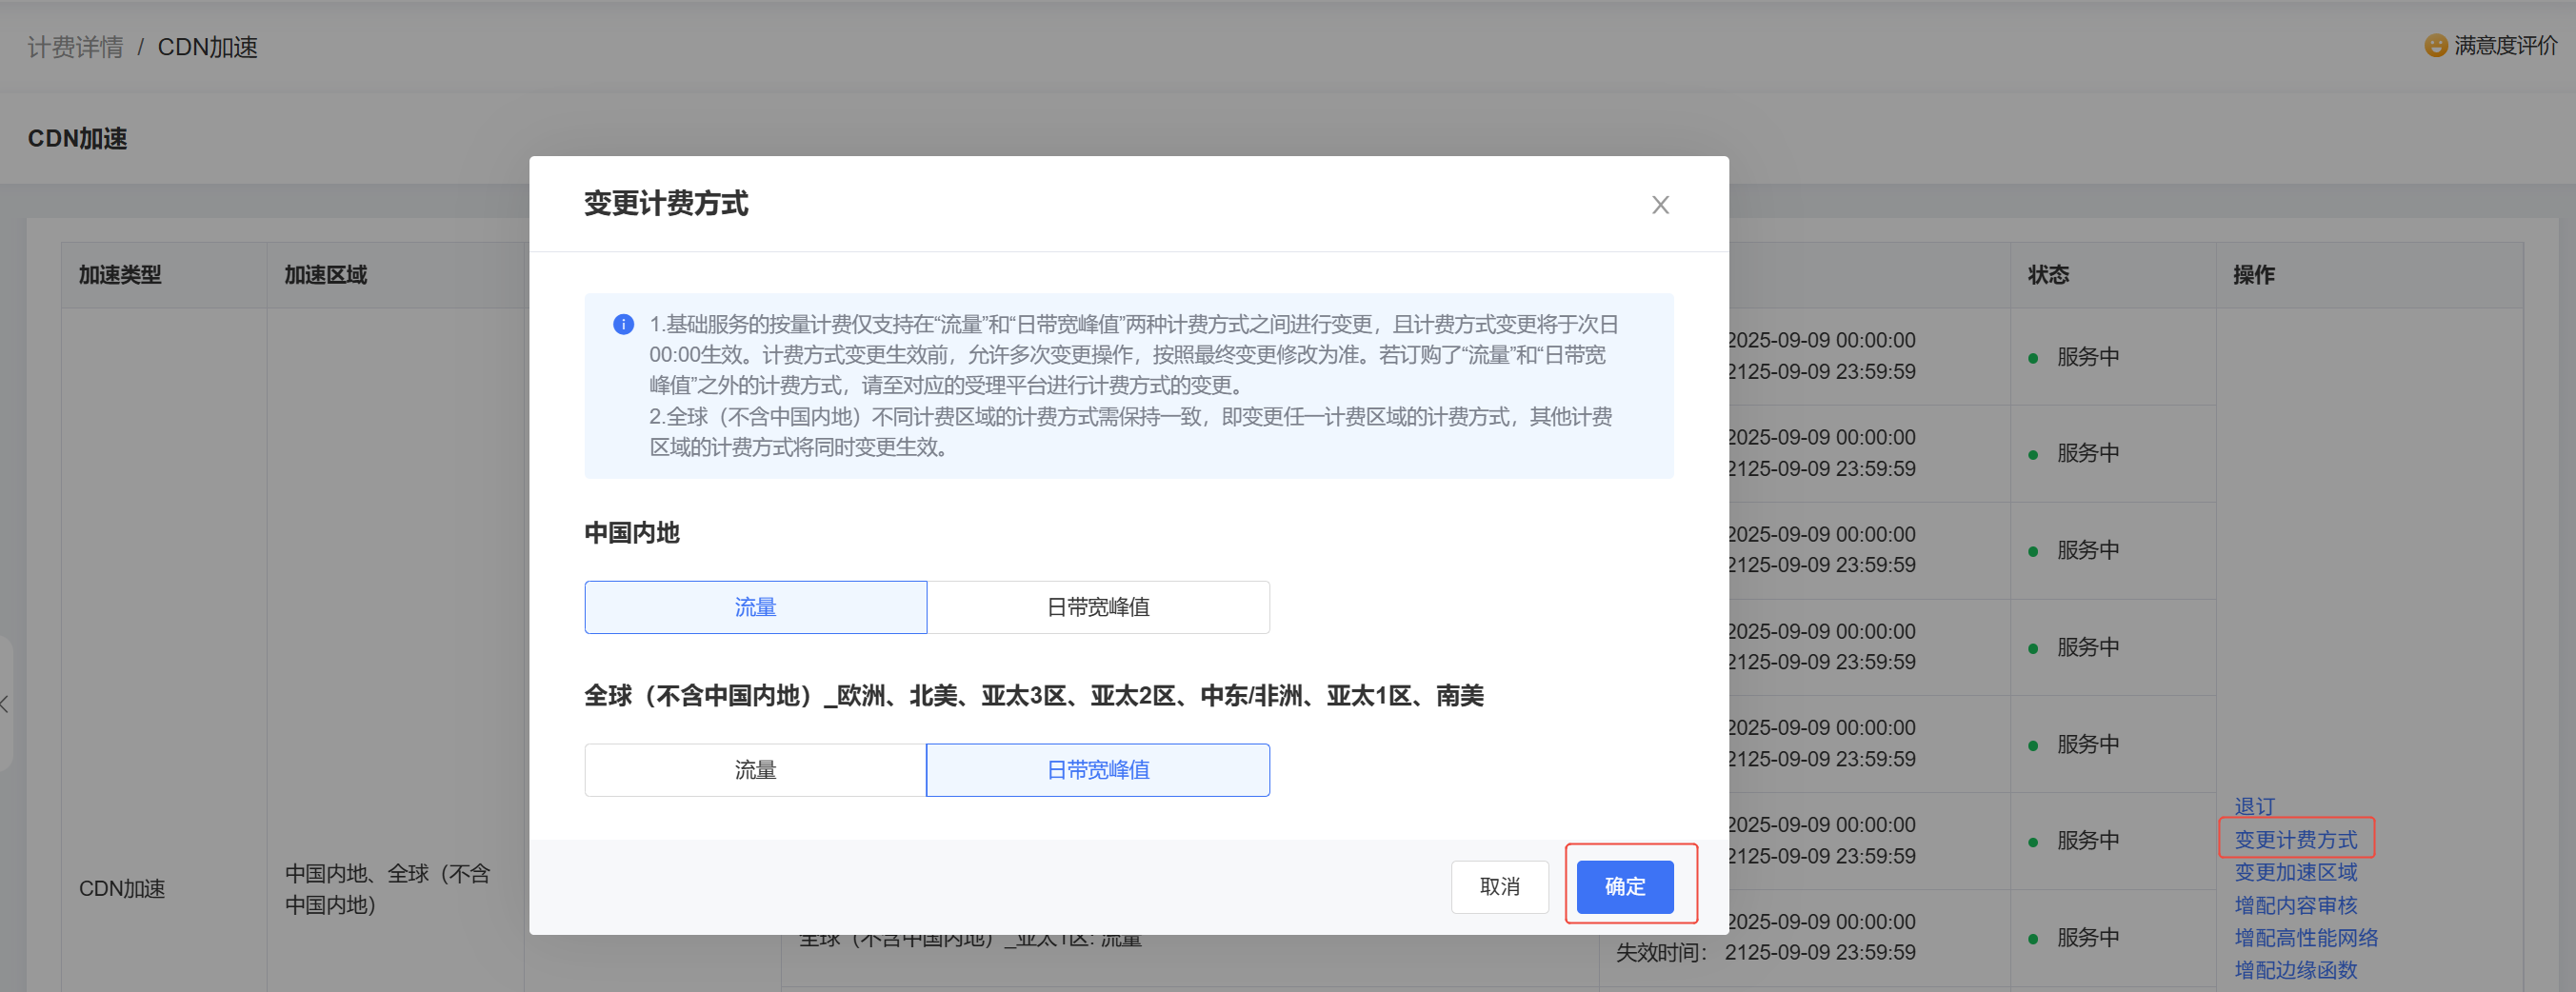
Task: Click the first row's 服务中 status
Action: (2087, 357)
